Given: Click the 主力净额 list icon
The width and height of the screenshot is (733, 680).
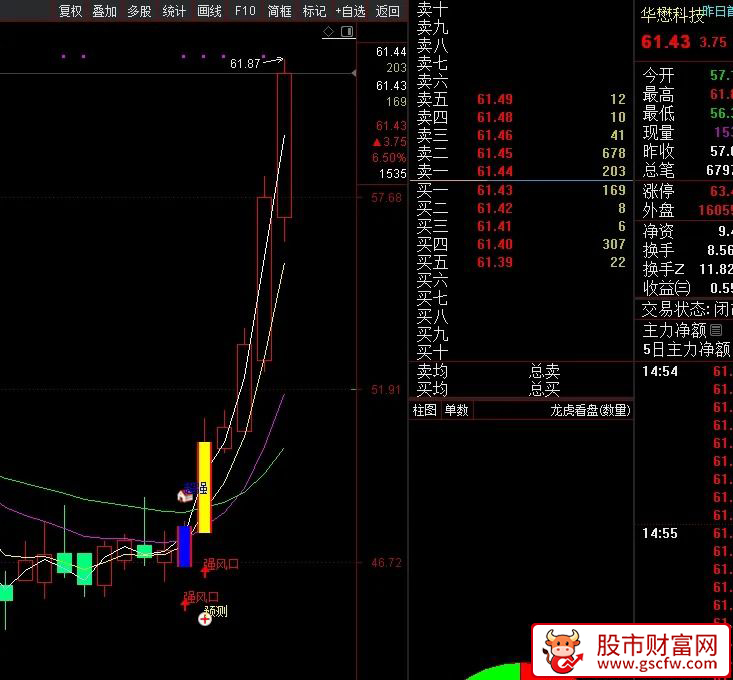Looking at the screenshot, I should (716, 330).
